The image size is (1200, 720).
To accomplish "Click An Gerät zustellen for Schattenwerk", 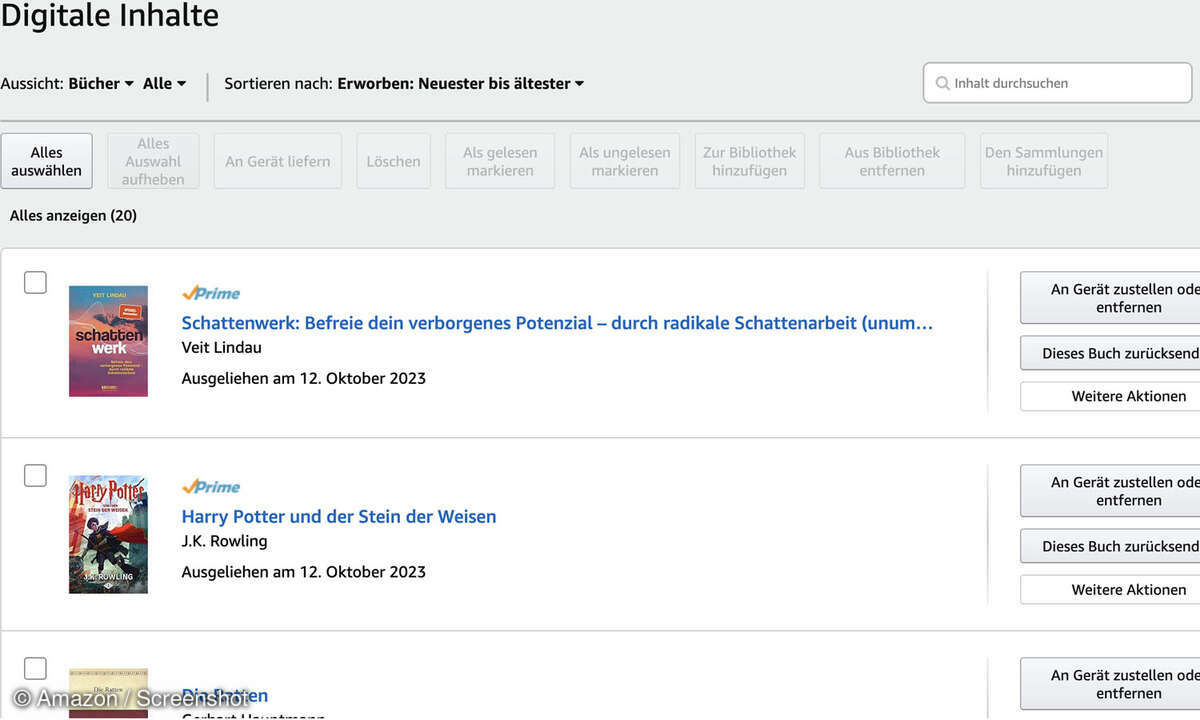I will [1110, 298].
